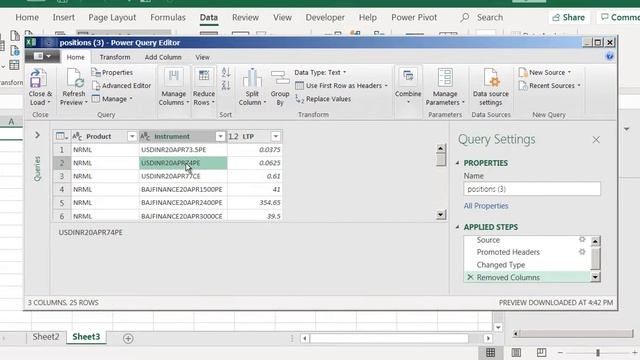Open the Instrument column filter dropdown

coord(220,136)
